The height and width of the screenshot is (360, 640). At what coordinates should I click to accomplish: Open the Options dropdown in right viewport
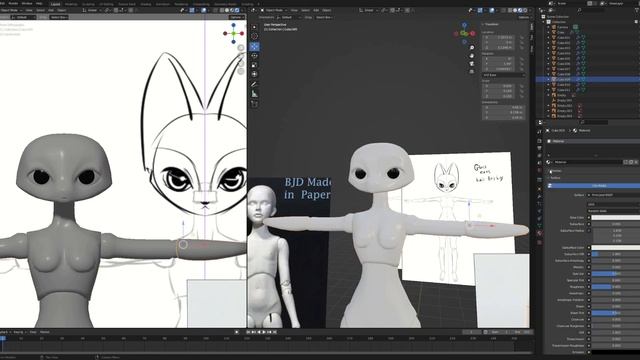[x=524, y=18]
